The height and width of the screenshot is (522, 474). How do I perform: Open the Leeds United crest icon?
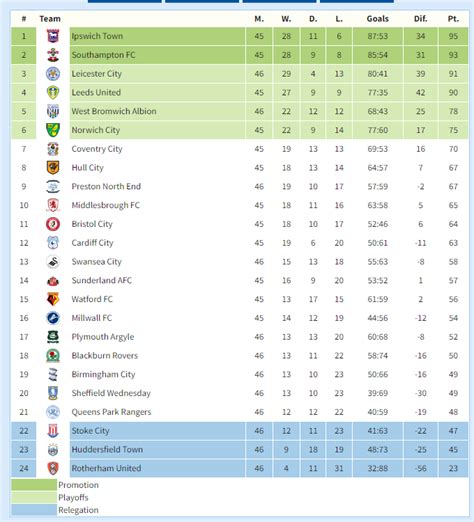53,93
